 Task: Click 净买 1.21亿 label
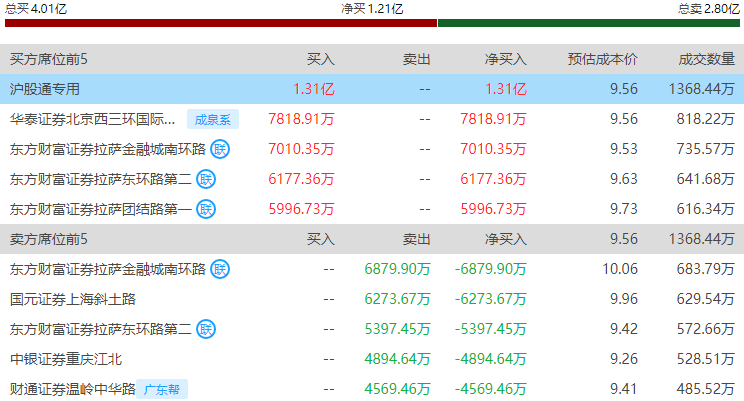click(372, 9)
